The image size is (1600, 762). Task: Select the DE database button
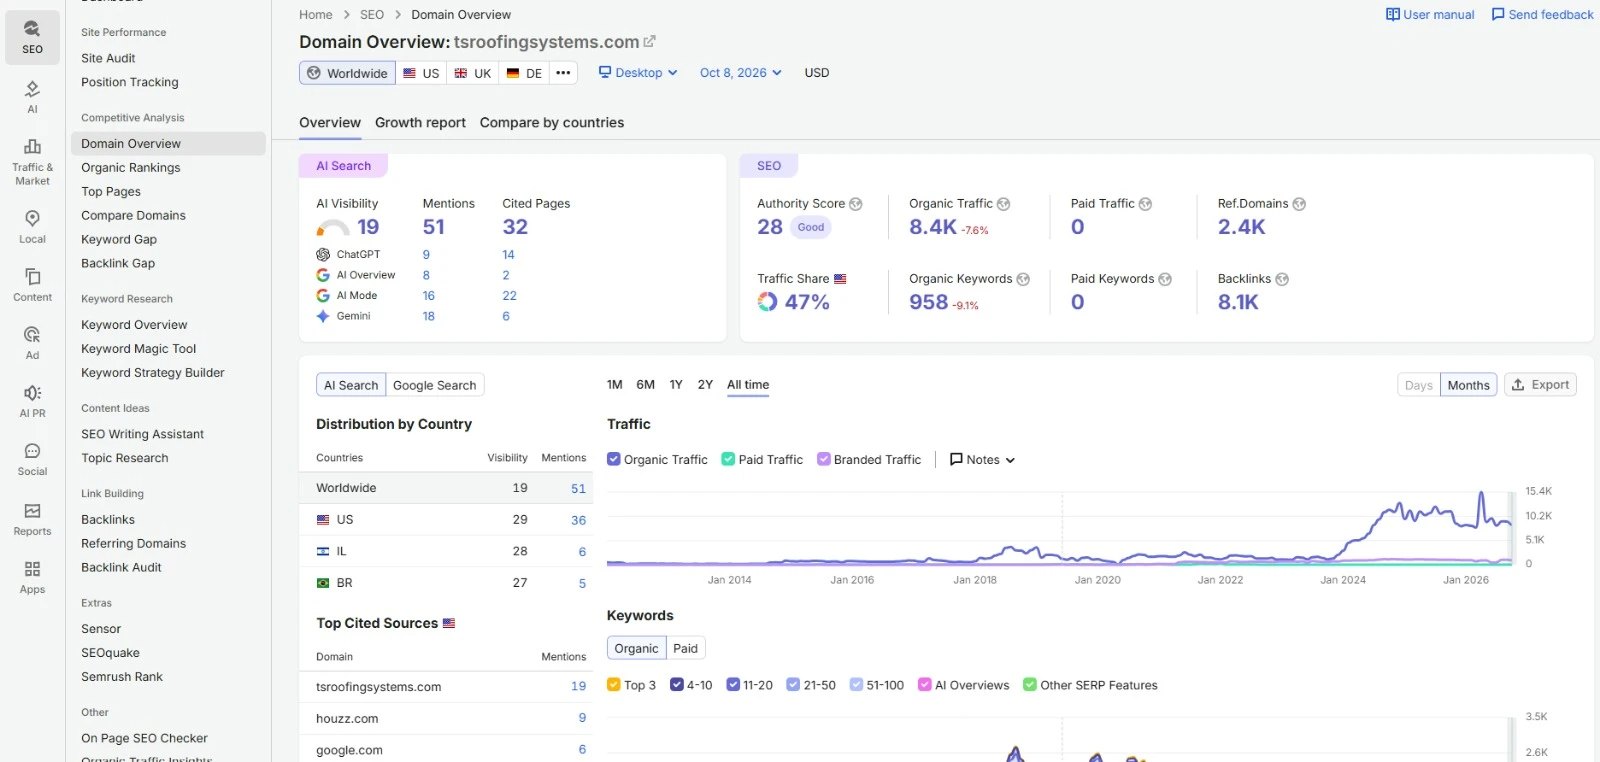(524, 73)
